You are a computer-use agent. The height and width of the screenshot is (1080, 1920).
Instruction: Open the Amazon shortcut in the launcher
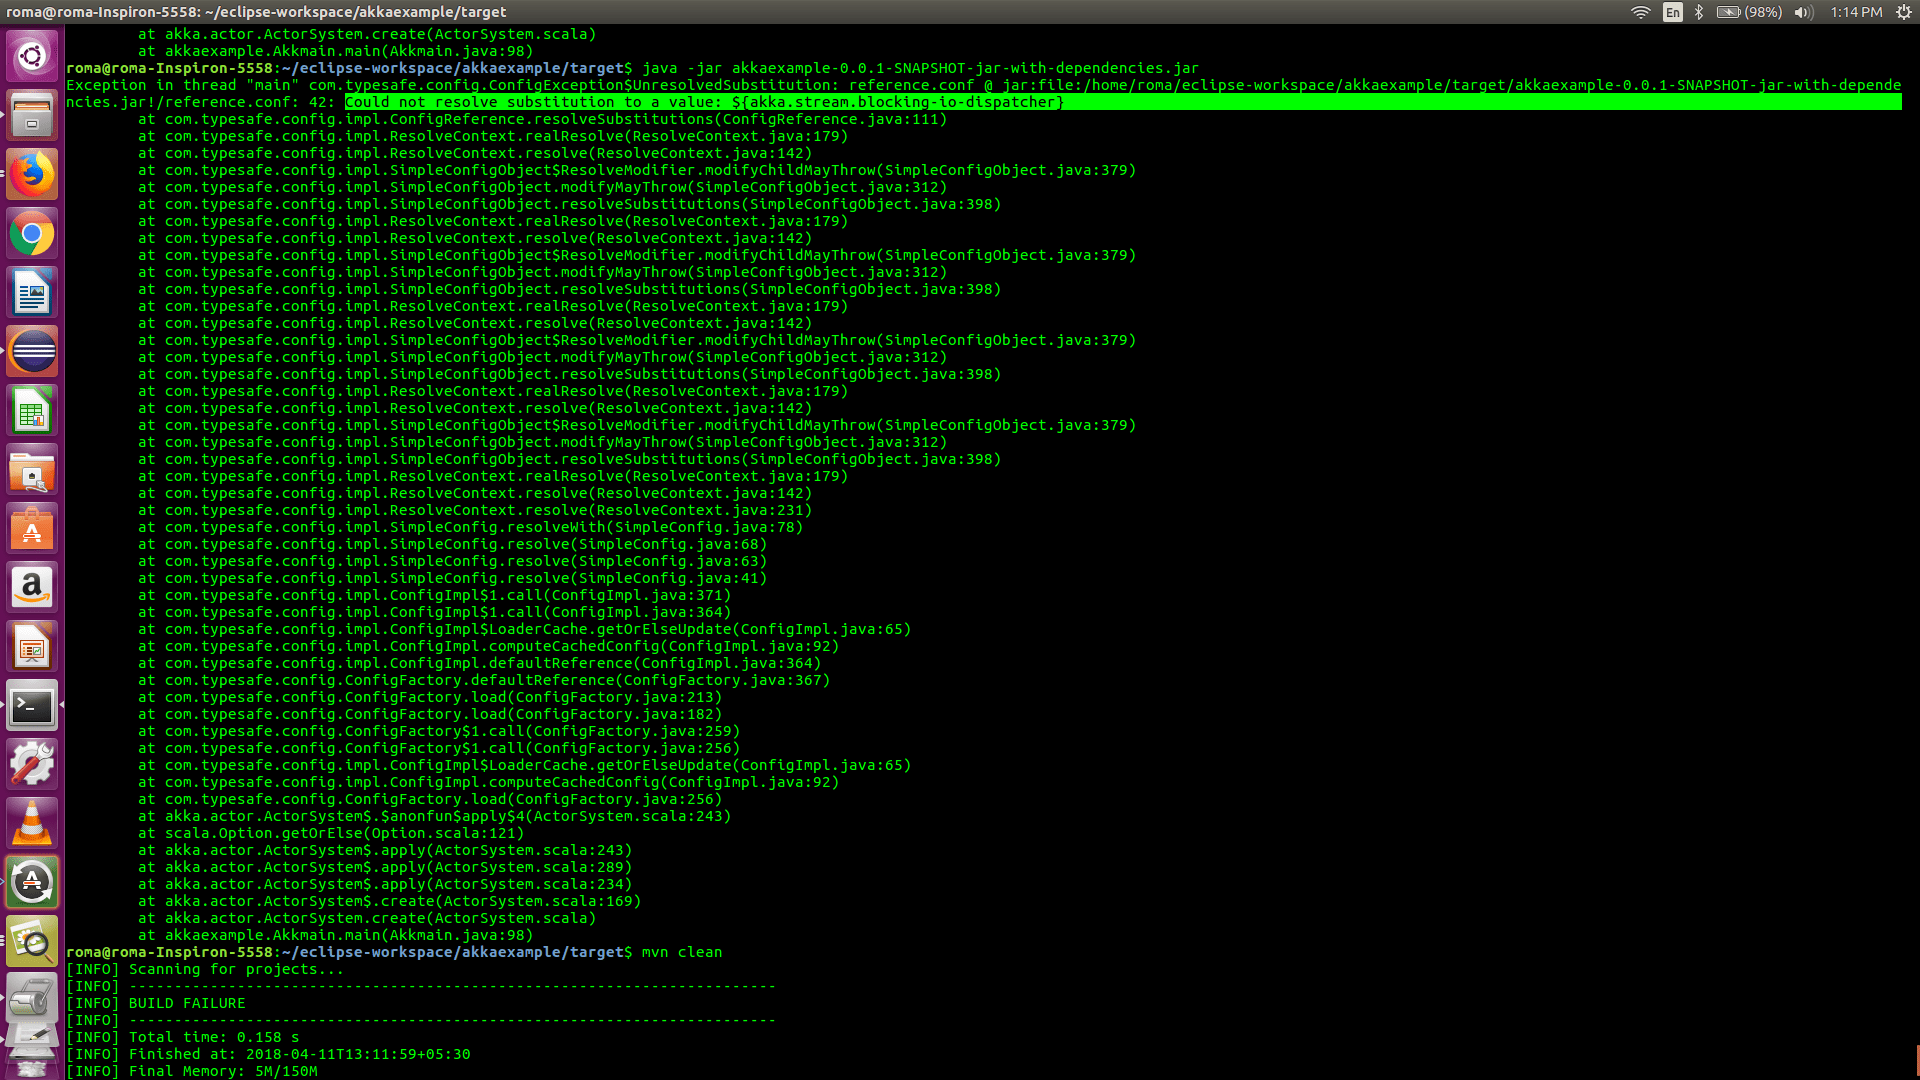coord(32,587)
